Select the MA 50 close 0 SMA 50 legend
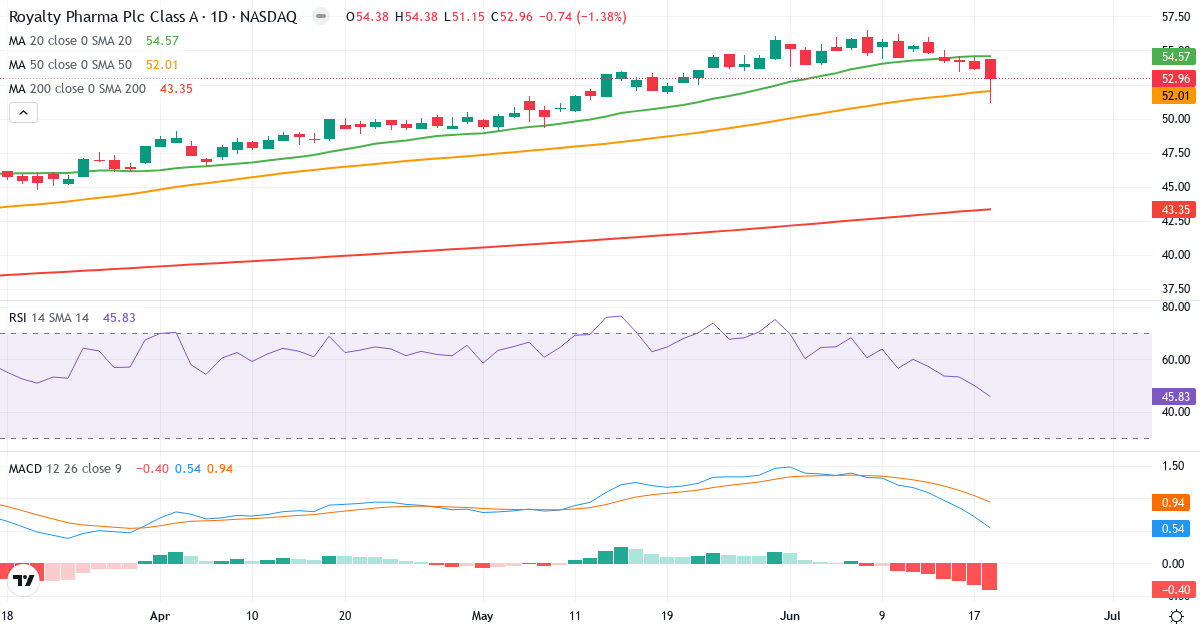Screen dimensions: 1200x630 pos(70,65)
